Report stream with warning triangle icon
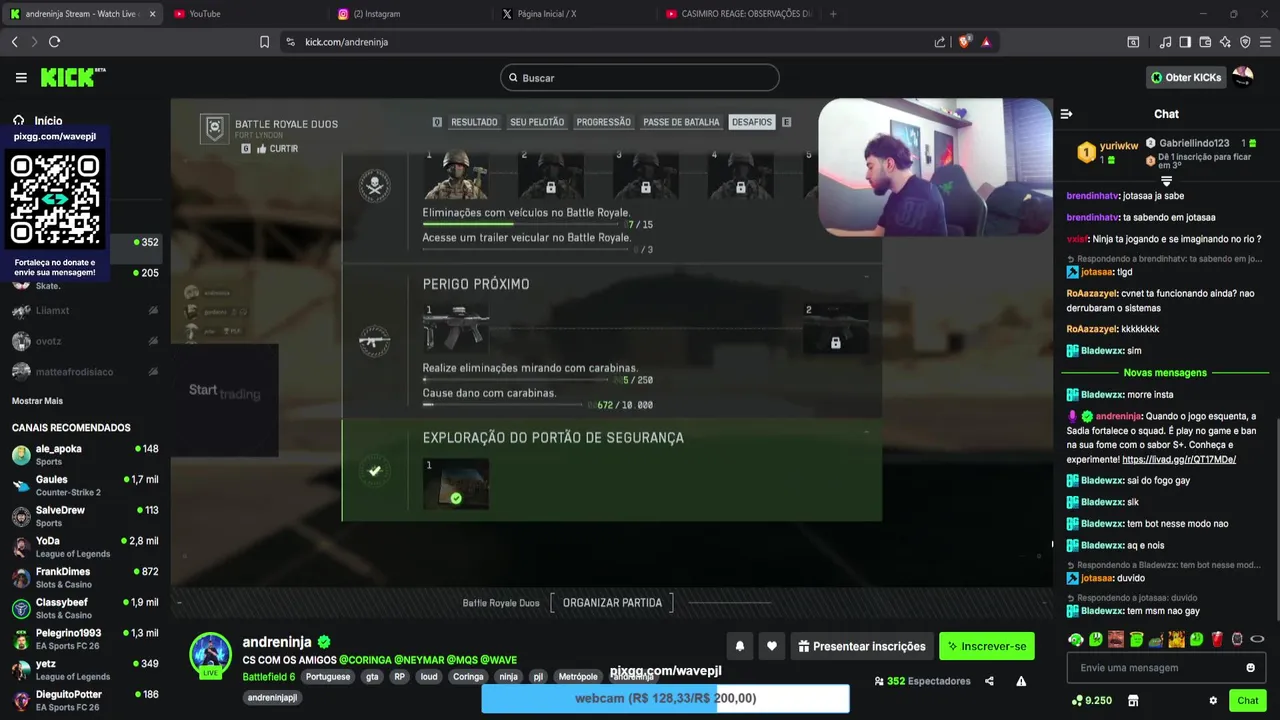Image resolution: width=1280 pixels, height=720 pixels. pos(1021,681)
